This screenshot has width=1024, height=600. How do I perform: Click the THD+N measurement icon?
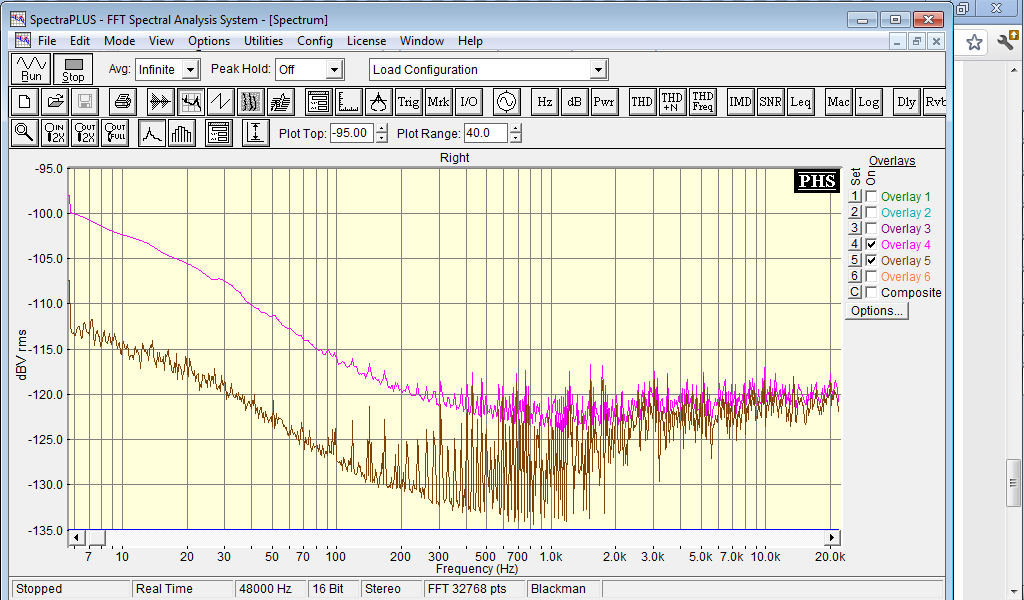pyautogui.click(x=672, y=101)
